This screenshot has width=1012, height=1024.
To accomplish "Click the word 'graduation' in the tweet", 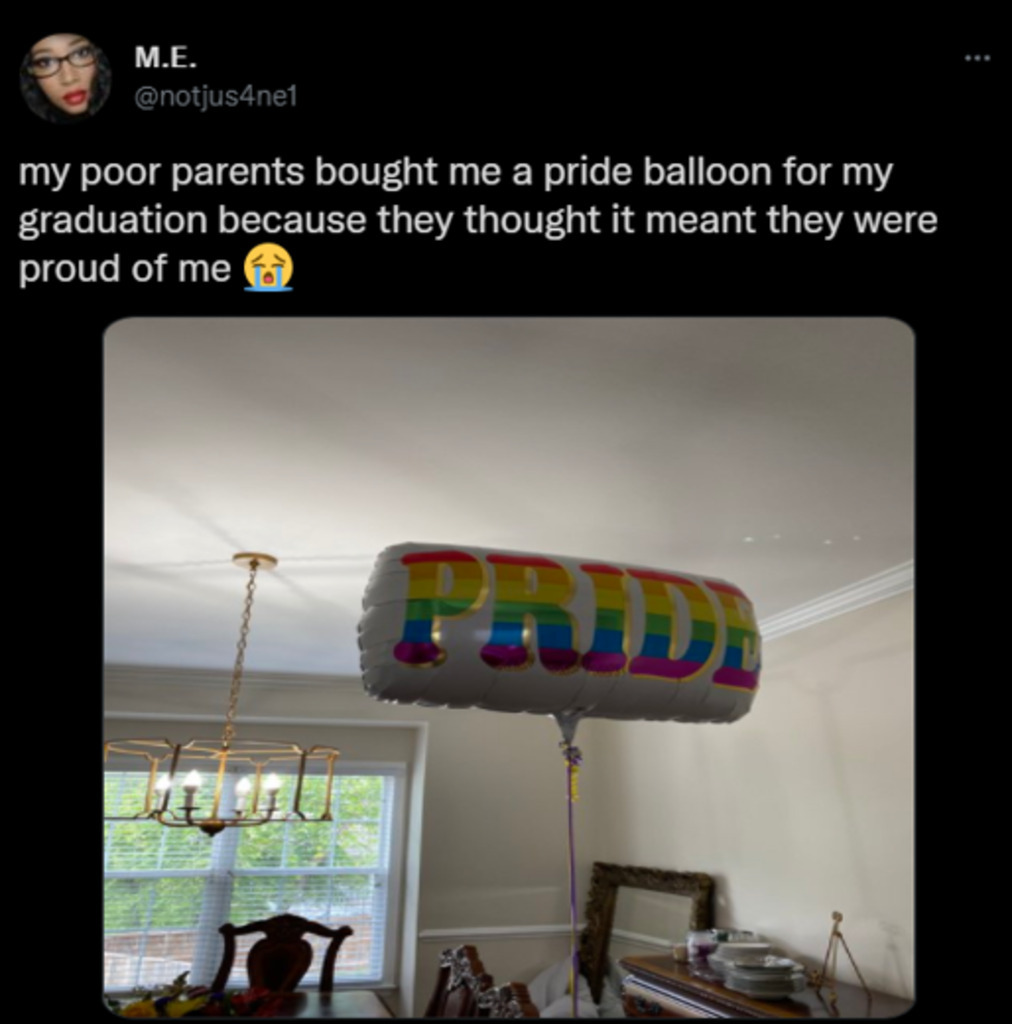I will 112,221.
